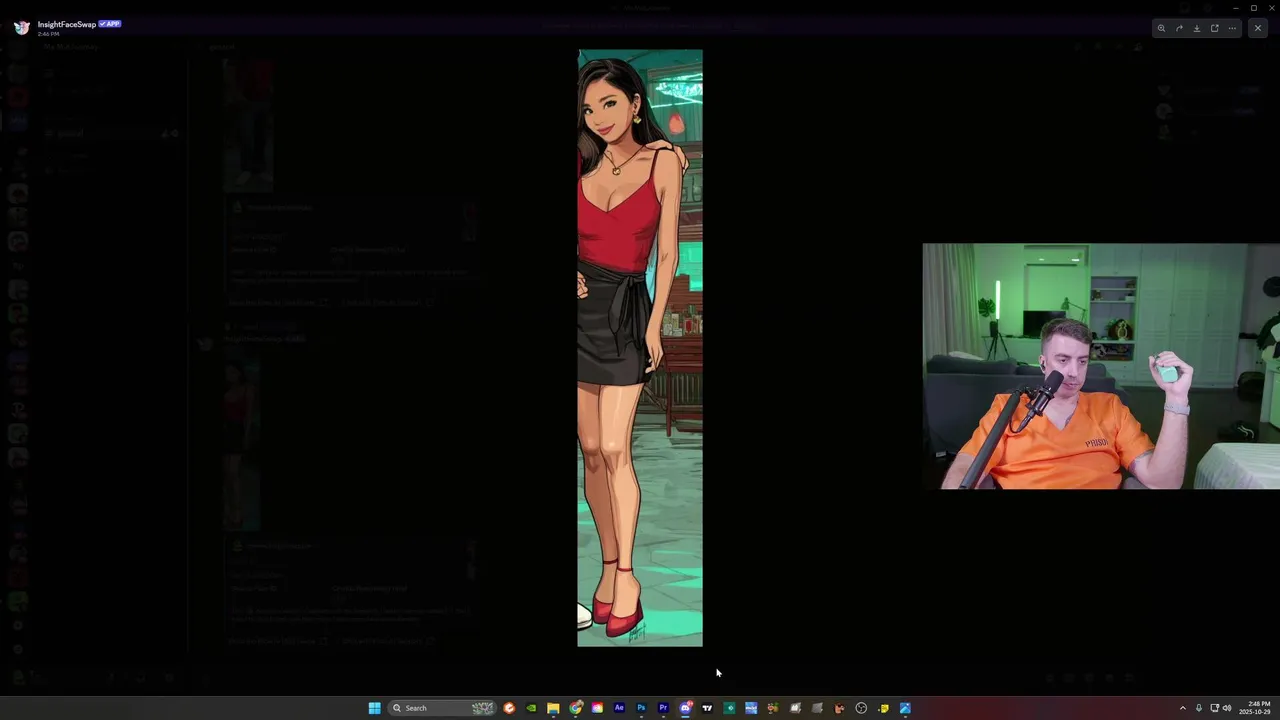Image resolution: width=1280 pixels, height=720 pixels.
Task: Open the blue Photos app at taskbar end
Action: tap(905, 708)
